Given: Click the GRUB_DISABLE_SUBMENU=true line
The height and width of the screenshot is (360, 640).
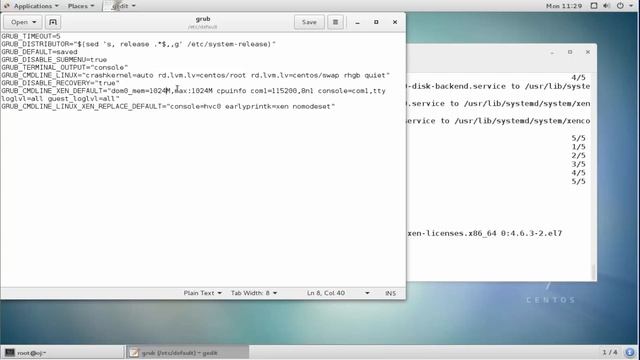Looking at the screenshot, I should tap(54, 60).
